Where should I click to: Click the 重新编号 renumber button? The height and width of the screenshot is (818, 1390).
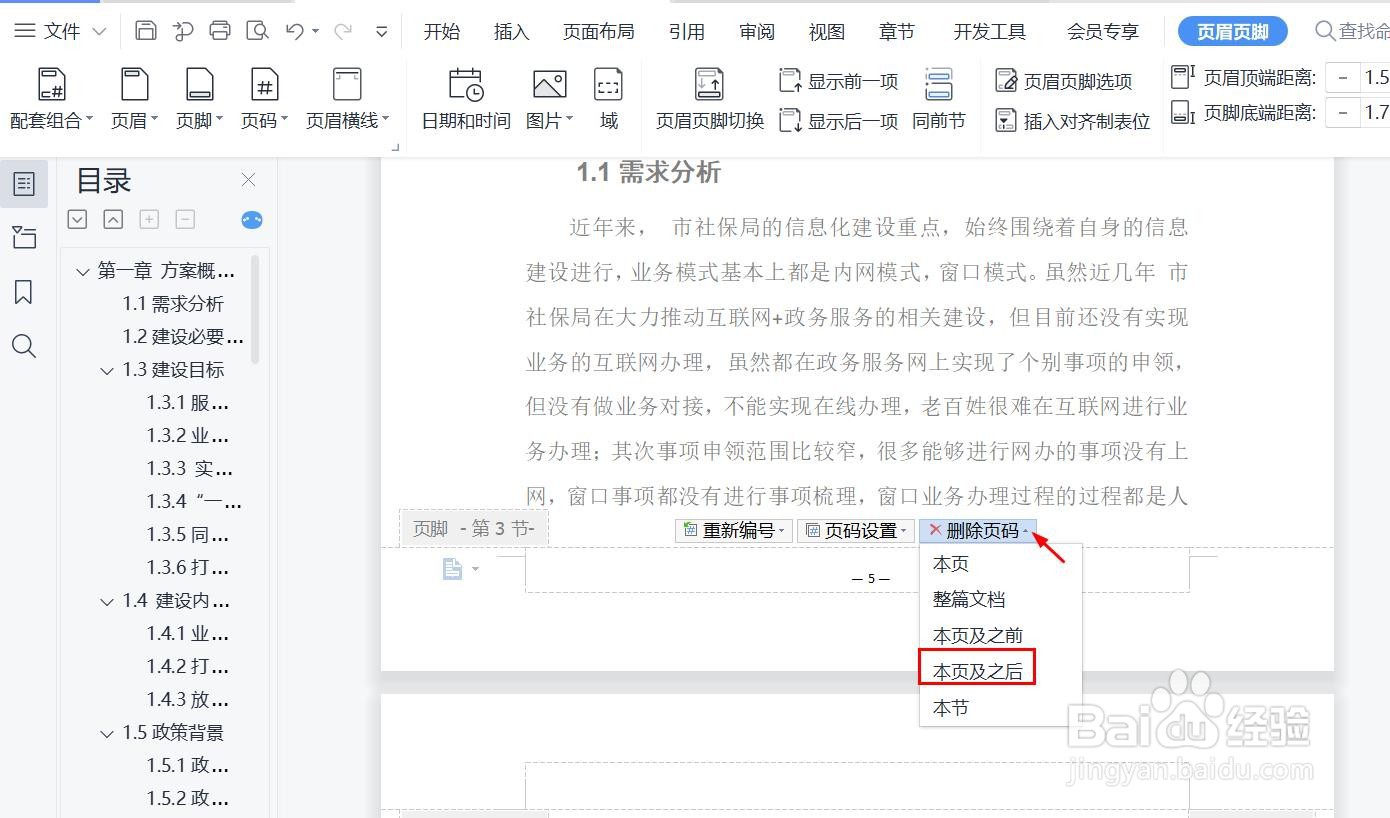click(733, 530)
